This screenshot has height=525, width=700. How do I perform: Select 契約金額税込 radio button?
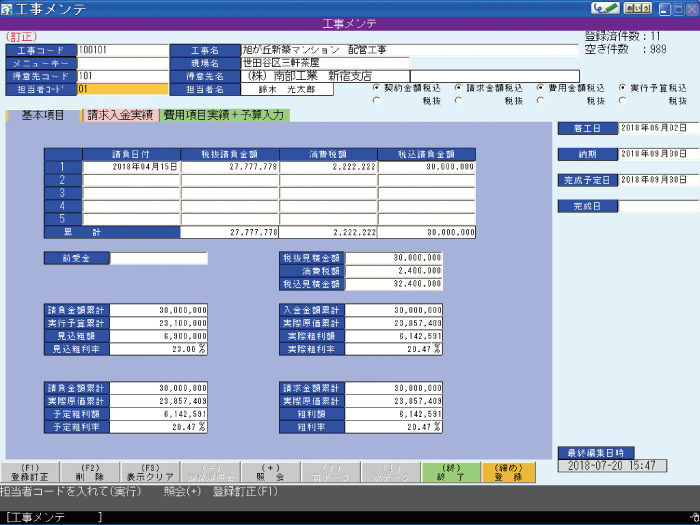click(x=376, y=88)
